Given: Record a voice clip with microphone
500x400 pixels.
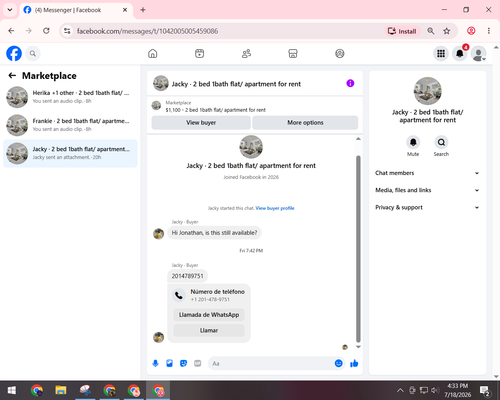Looking at the screenshot, I should [155, 363].
